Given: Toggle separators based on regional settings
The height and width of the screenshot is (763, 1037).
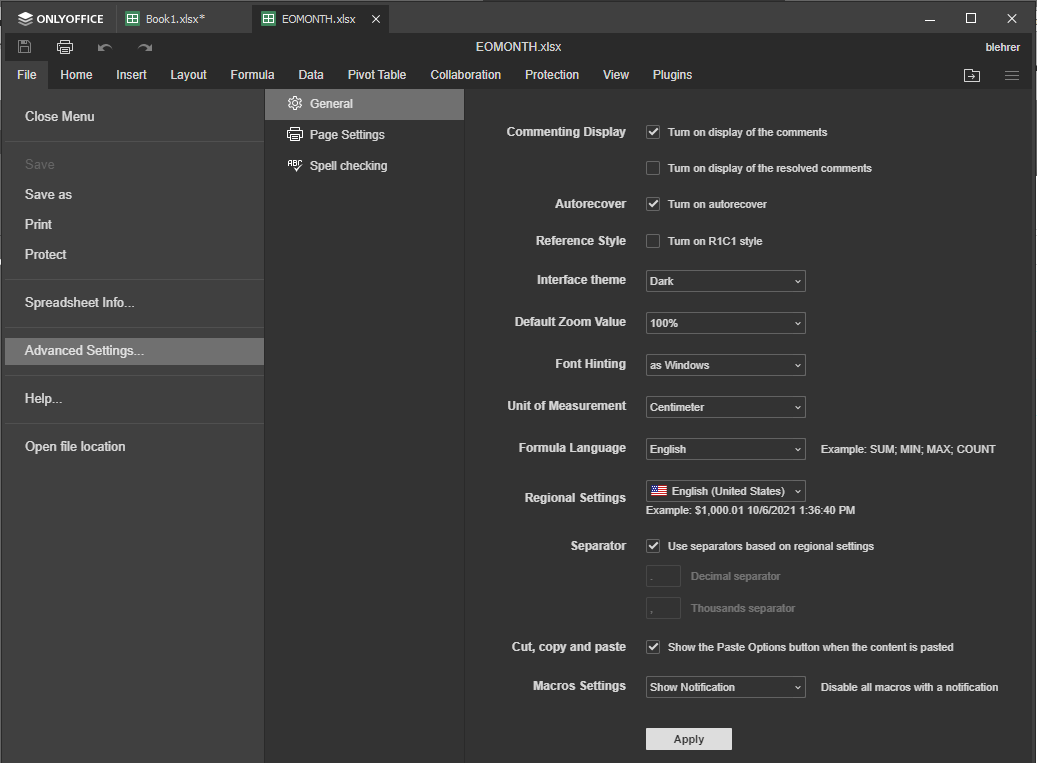Looking at the screenshot, I should pos(653,545).
